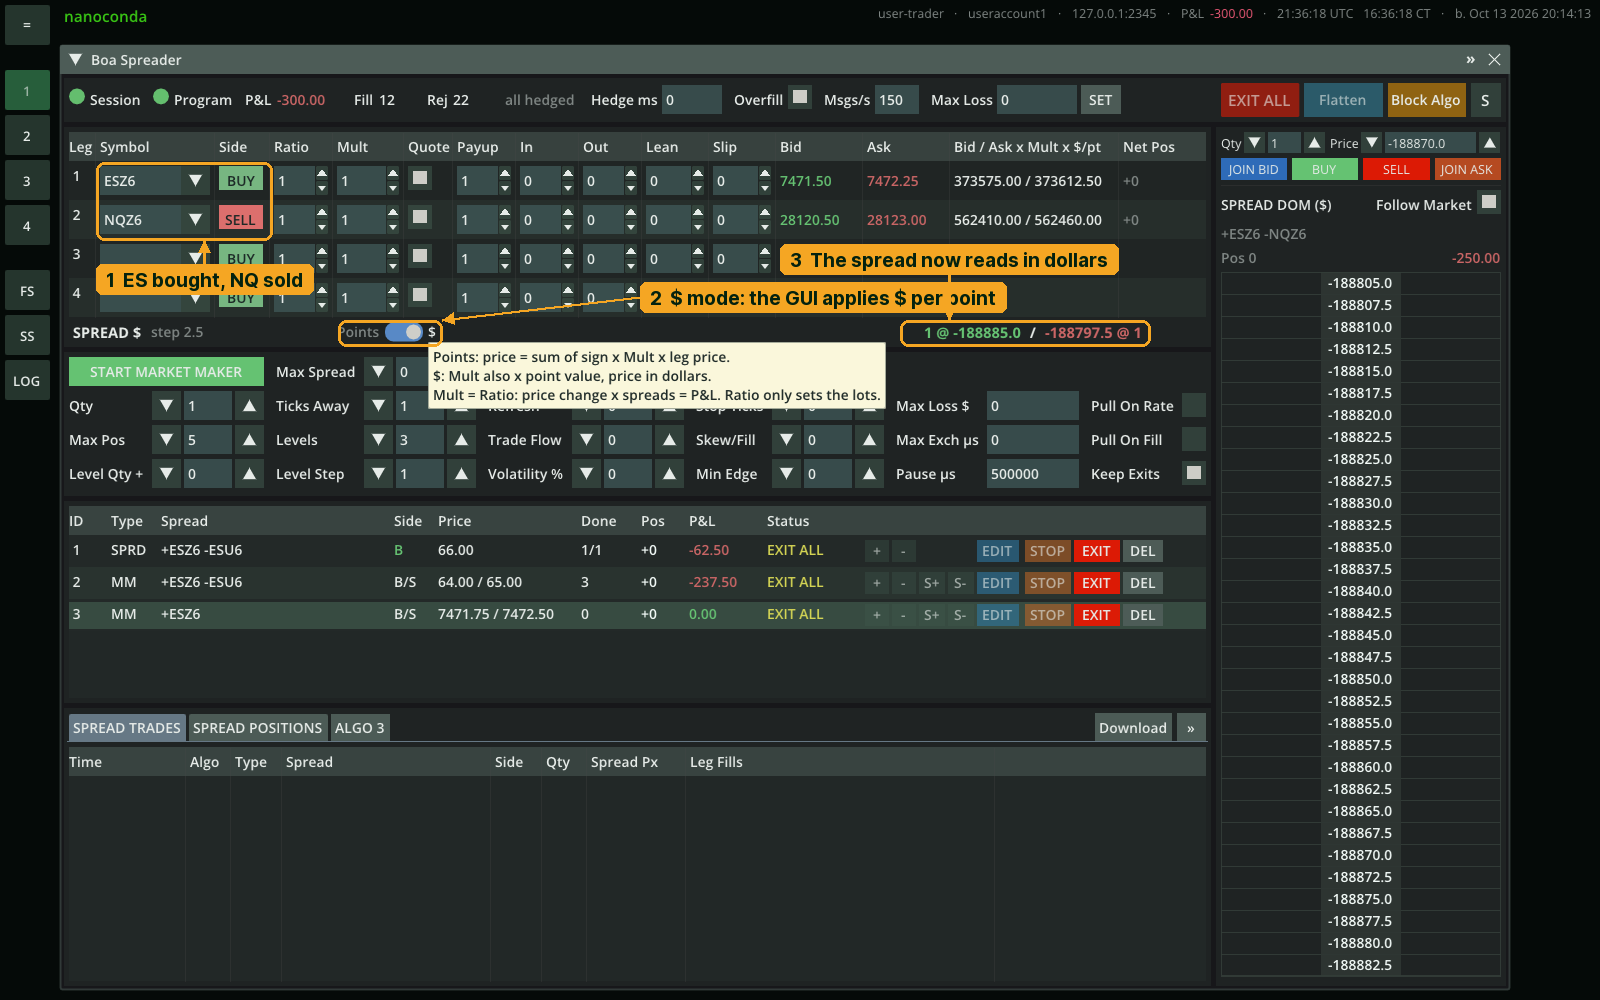Screen dimensions: 1600x1000
Task: Switch to workspace 1 in sidebar
Action: (27, 91)
